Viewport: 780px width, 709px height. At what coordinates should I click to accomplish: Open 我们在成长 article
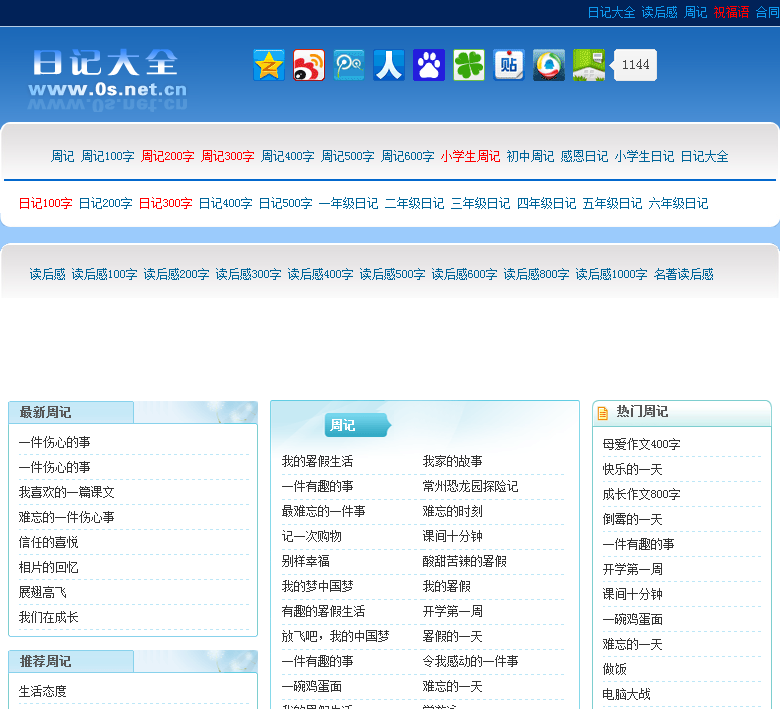tap(48, 617)
